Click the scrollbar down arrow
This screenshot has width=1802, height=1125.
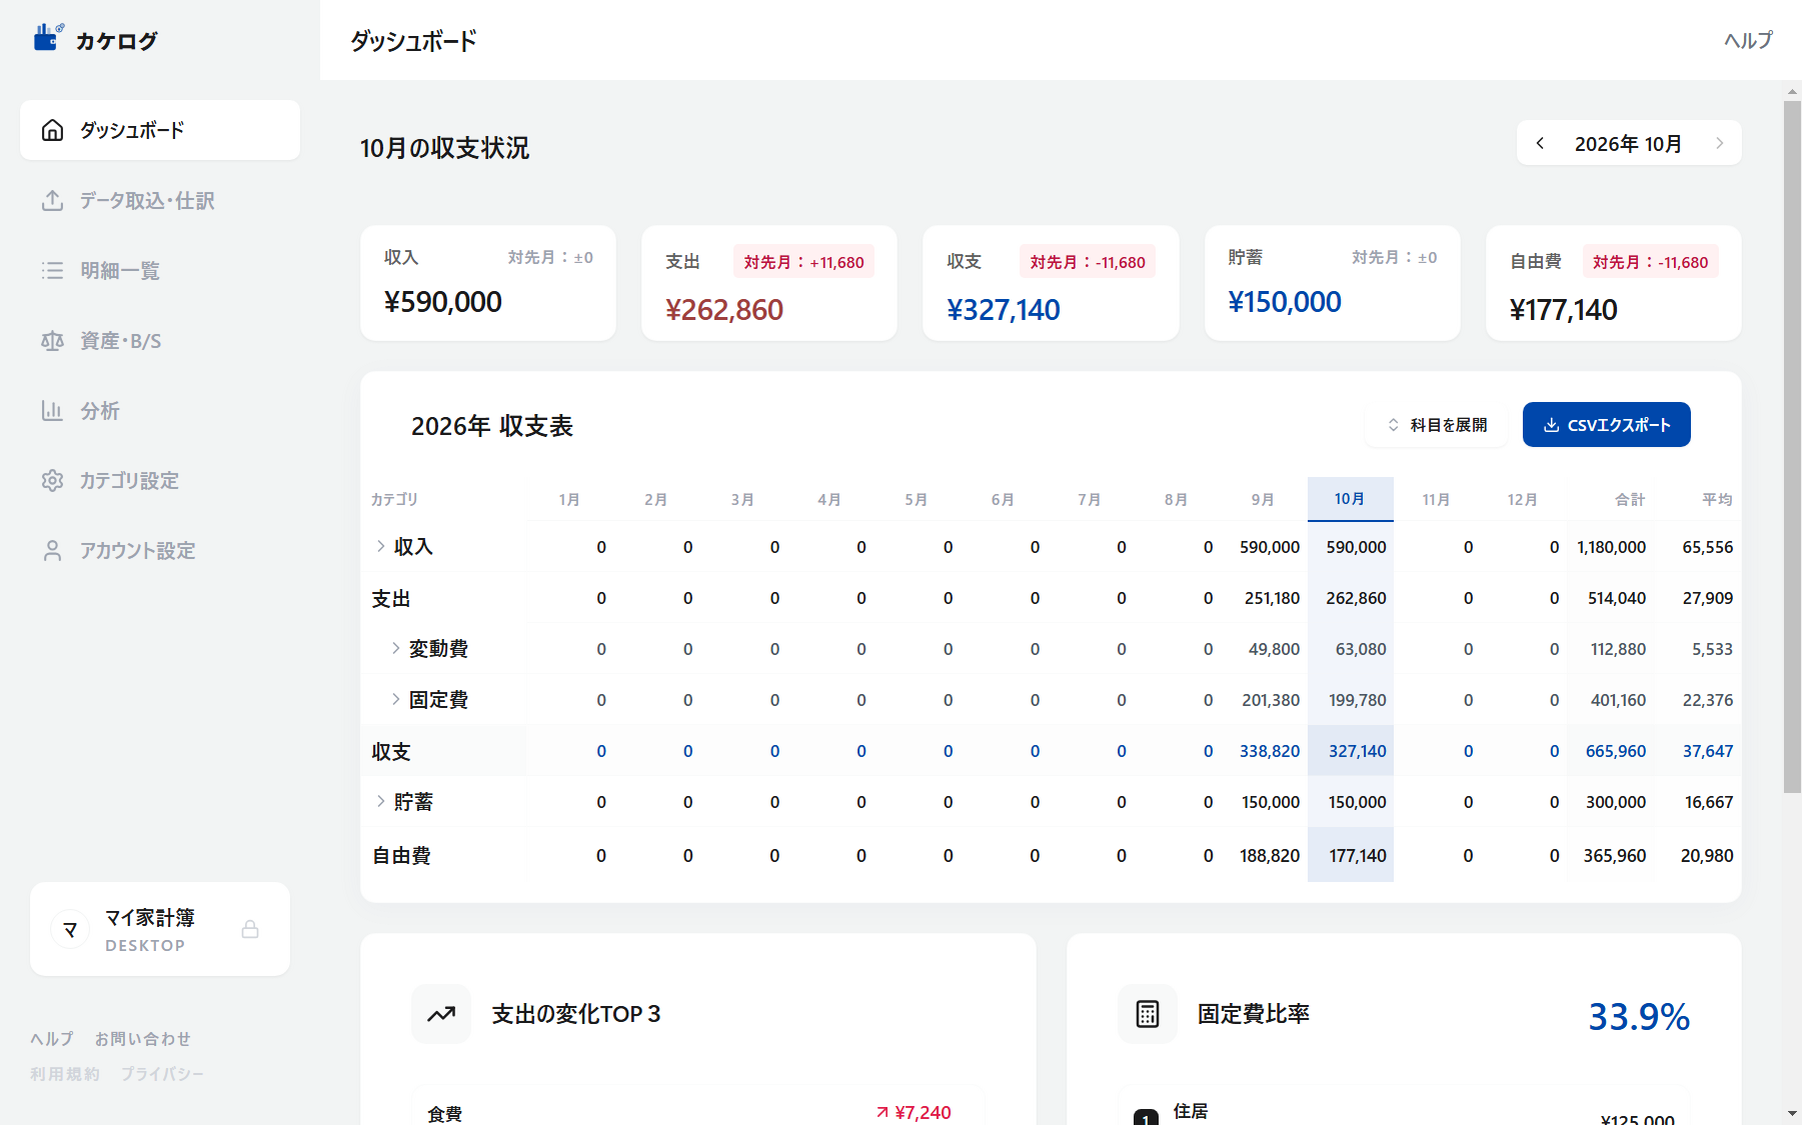(1792, 1113)
